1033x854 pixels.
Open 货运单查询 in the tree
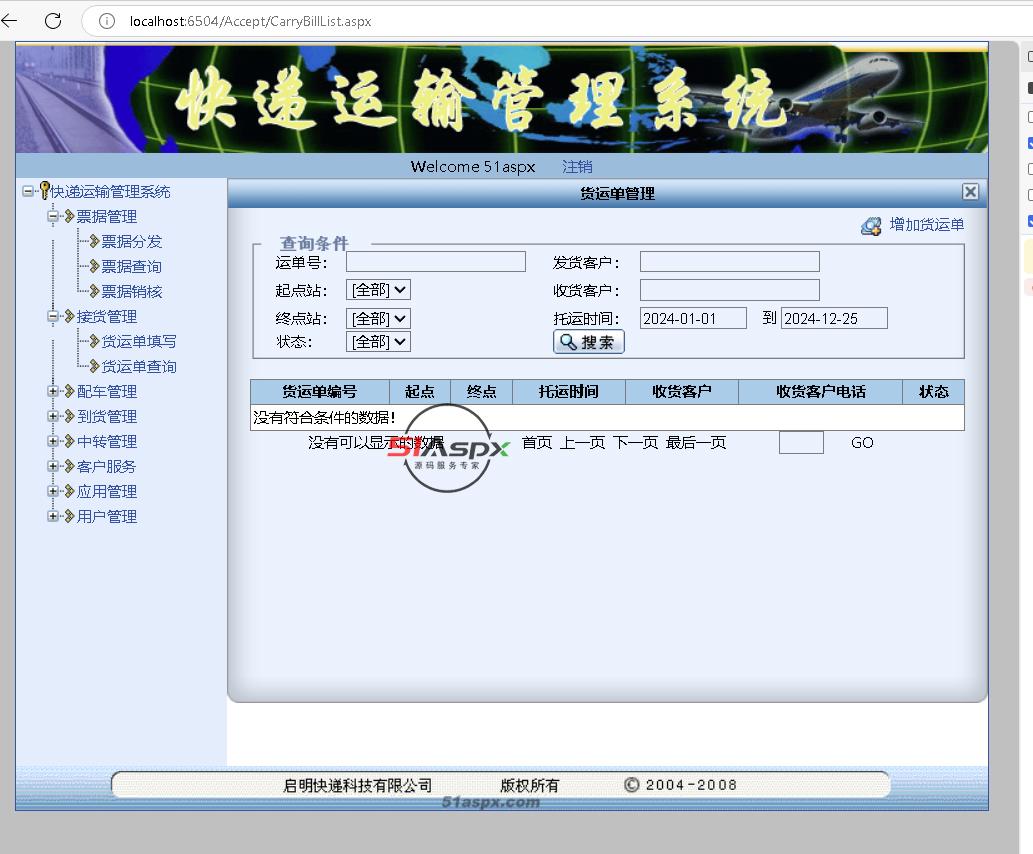tap(139, 367)
